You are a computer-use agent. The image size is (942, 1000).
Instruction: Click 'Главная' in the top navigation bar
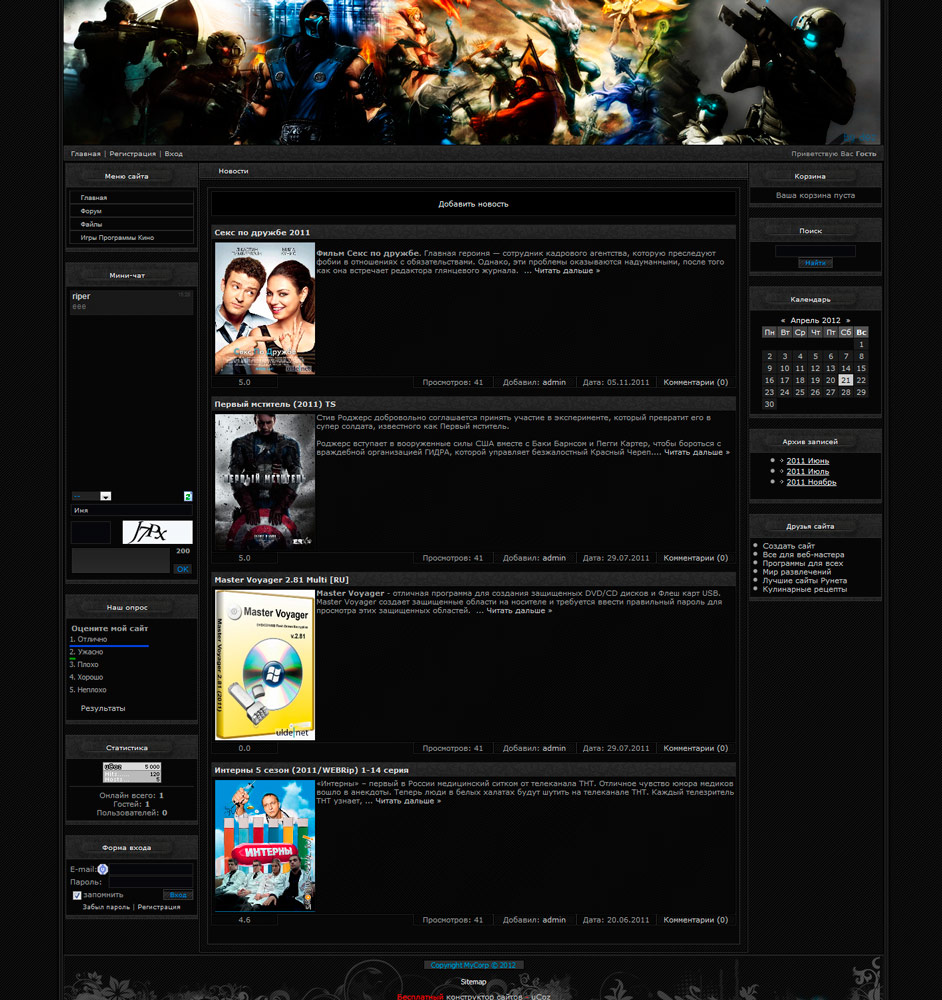click(85, 154)
